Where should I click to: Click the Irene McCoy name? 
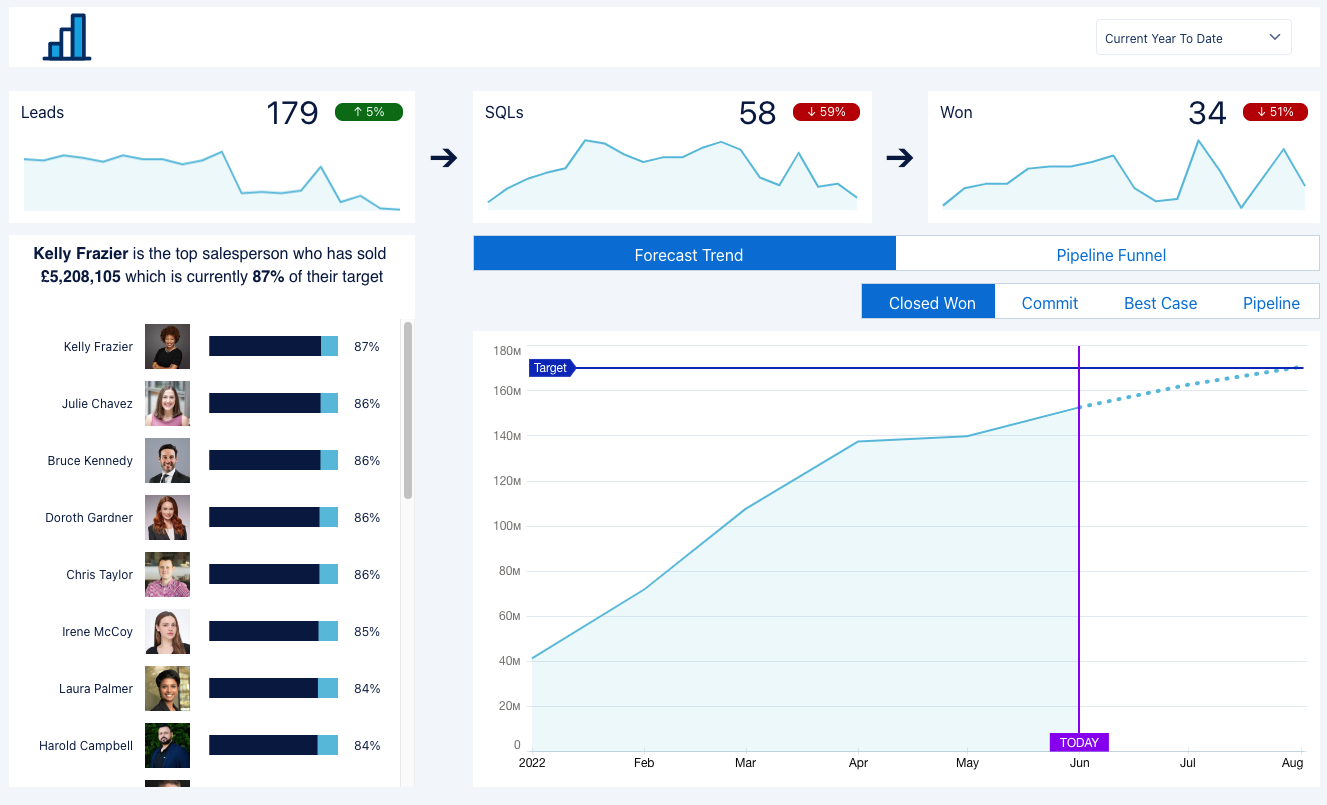point(99,632)
